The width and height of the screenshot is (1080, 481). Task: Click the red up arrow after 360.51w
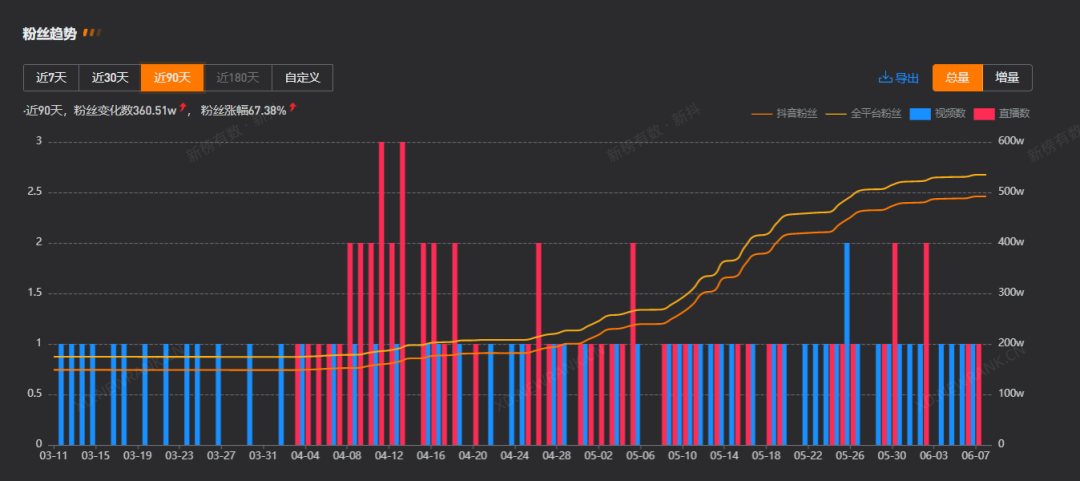tap(183, 108)
